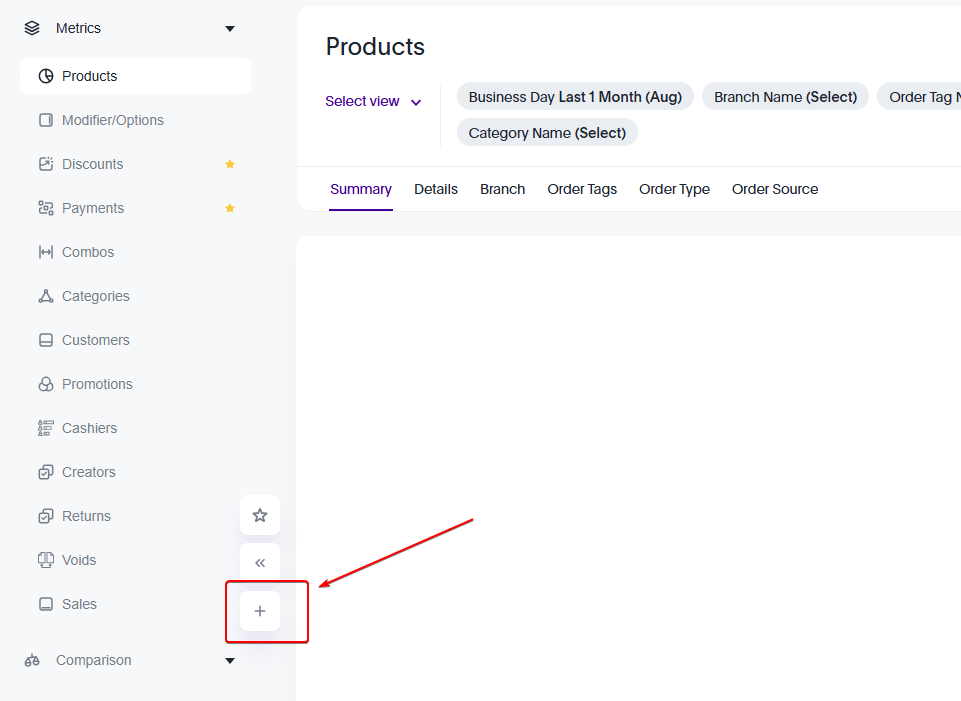
Task: Open the Select view dropdown
Action: 373,101
